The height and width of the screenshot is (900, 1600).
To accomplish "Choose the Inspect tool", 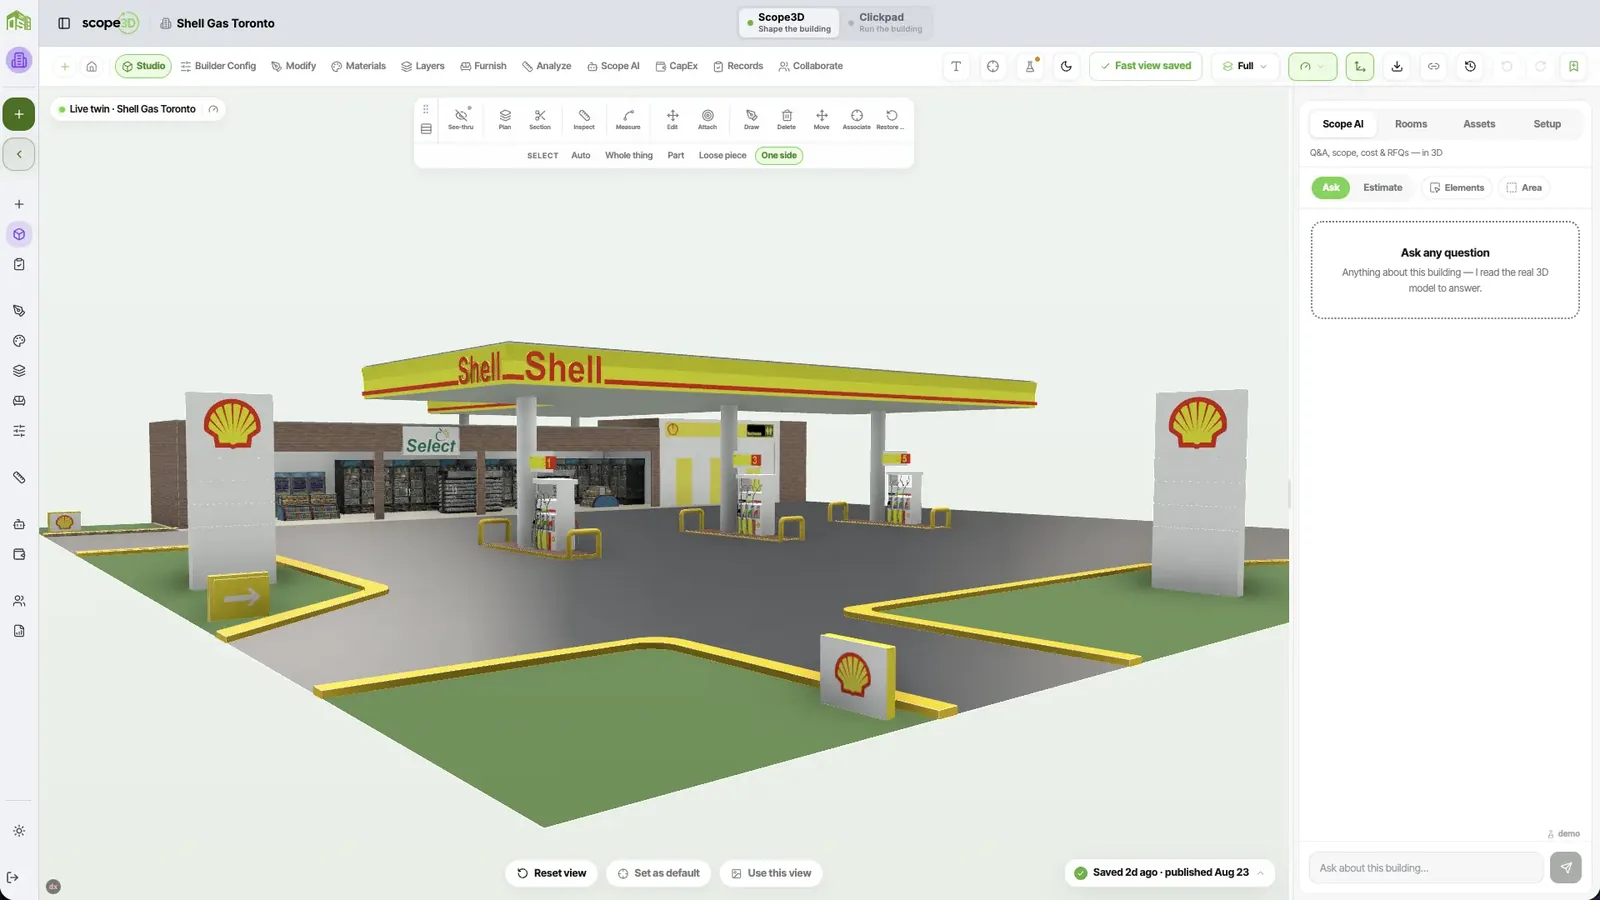I will pyautogui.click(x=584, y=119).
